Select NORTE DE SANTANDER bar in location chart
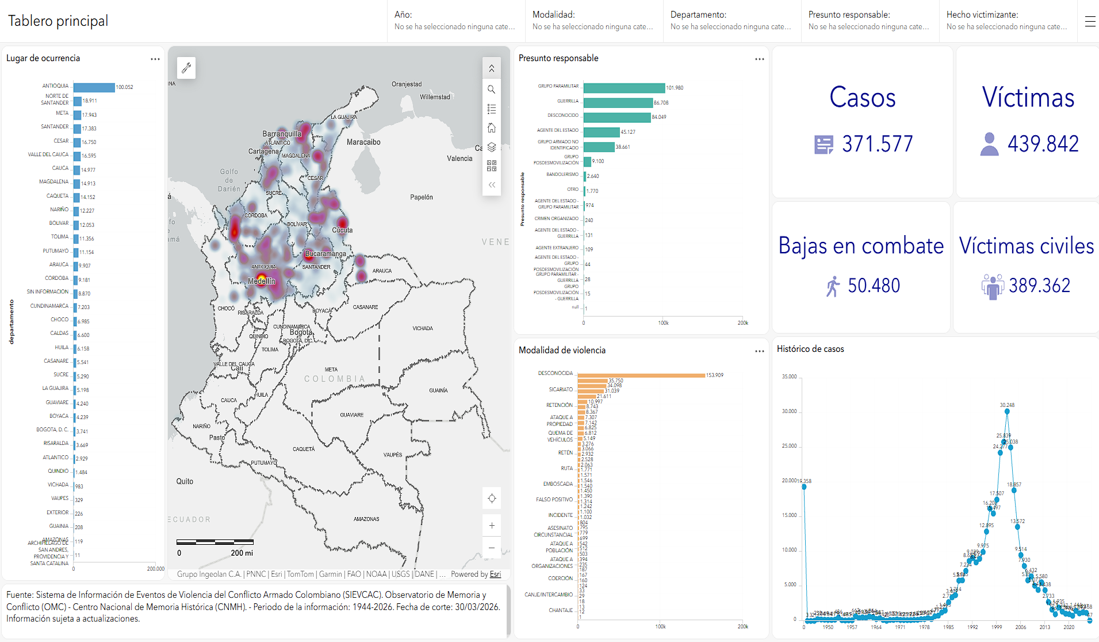This screenshot has height=642, width=1099. (77, 100)
